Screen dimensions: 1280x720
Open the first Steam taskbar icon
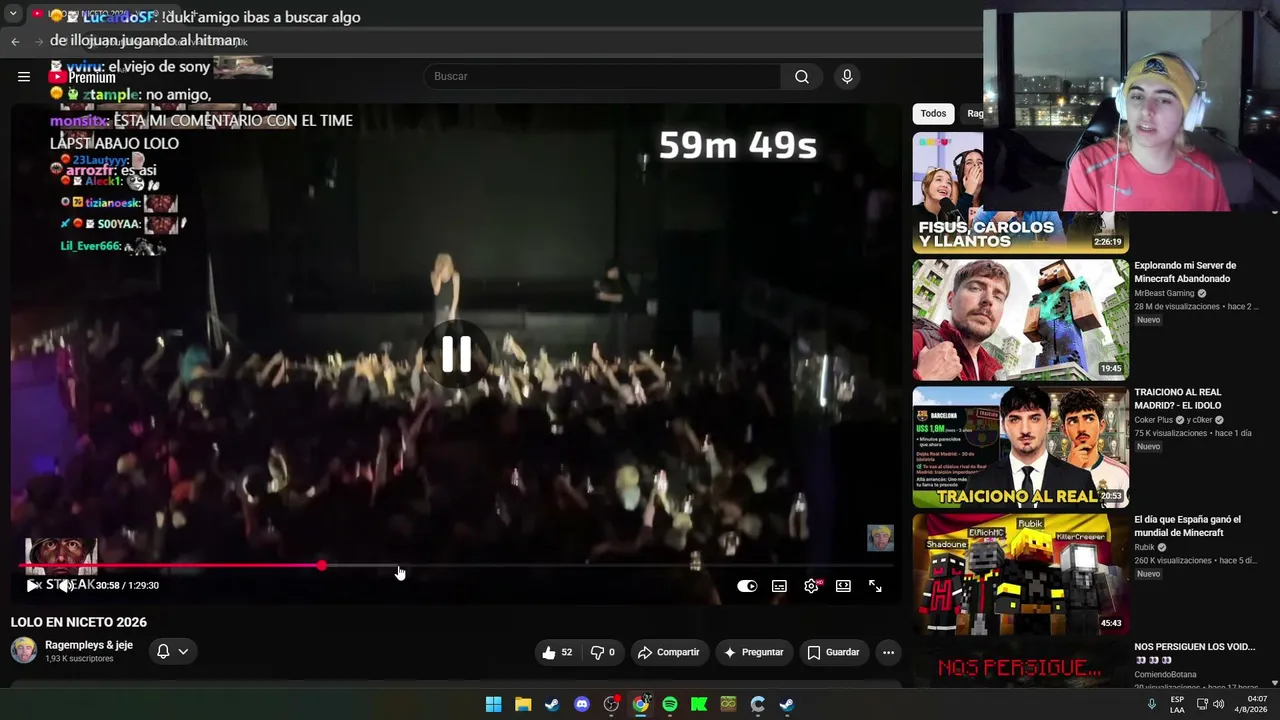[552, 704]
